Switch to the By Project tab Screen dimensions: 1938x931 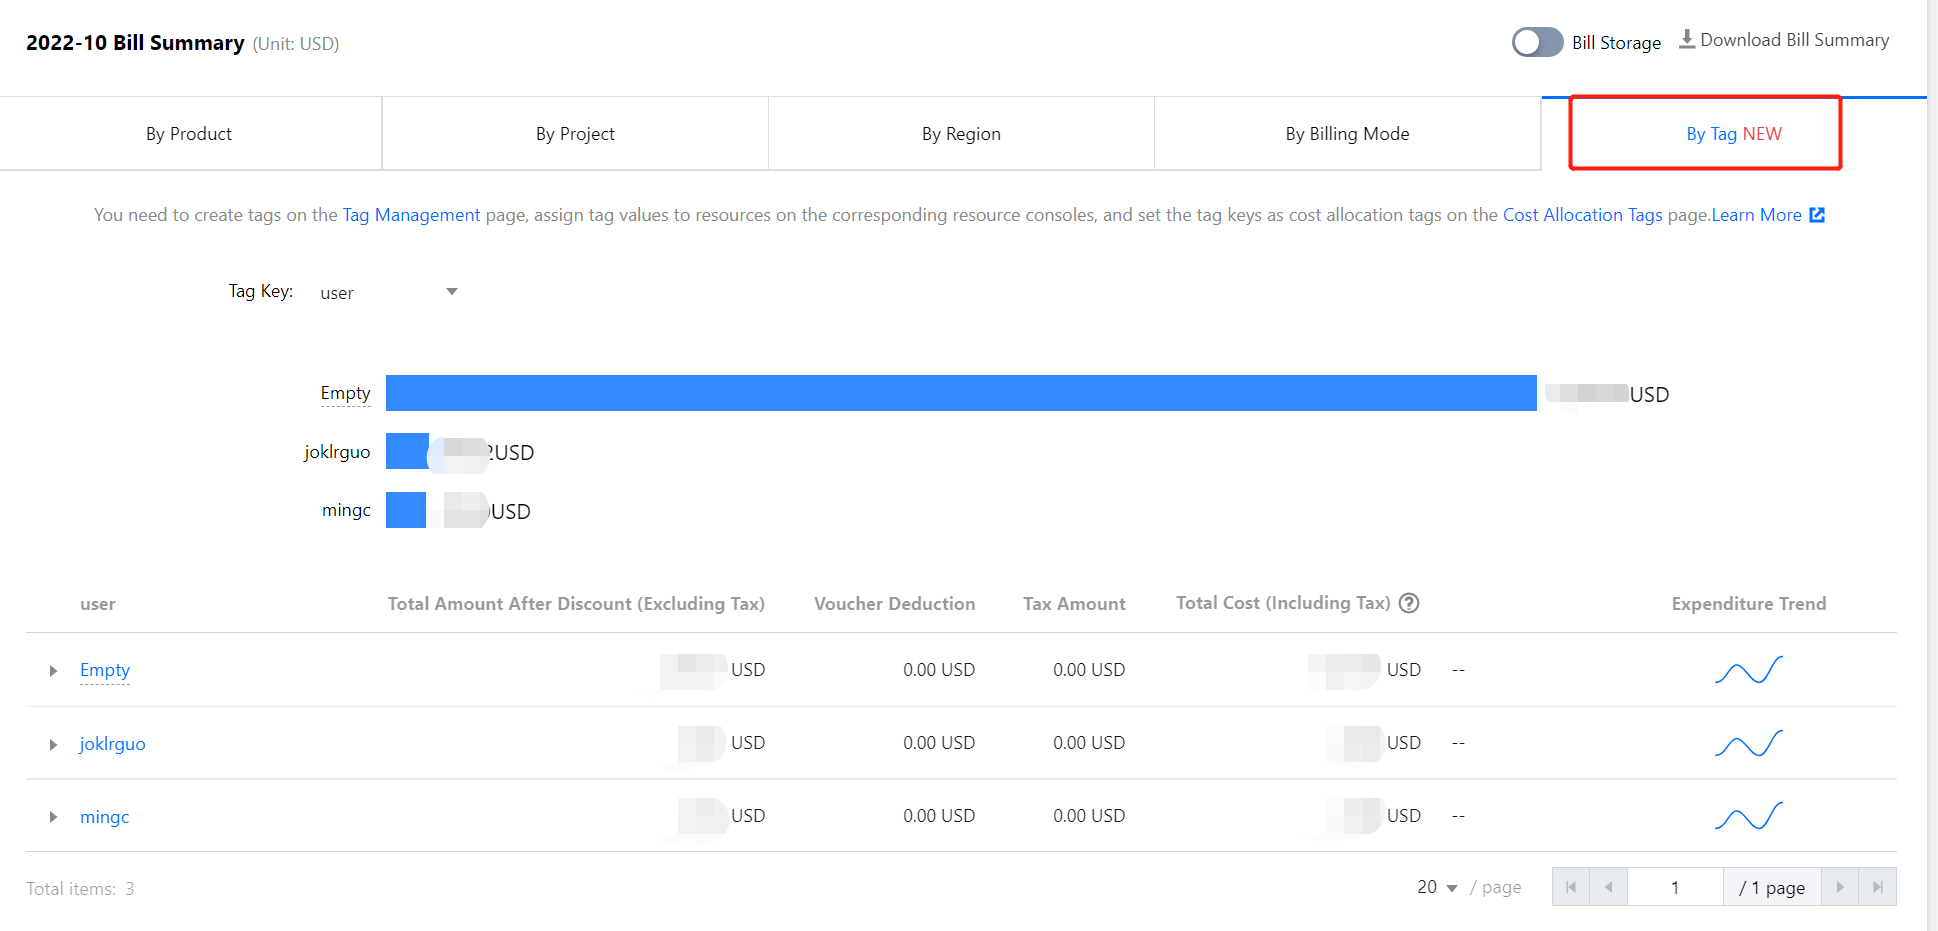point(575,134)
